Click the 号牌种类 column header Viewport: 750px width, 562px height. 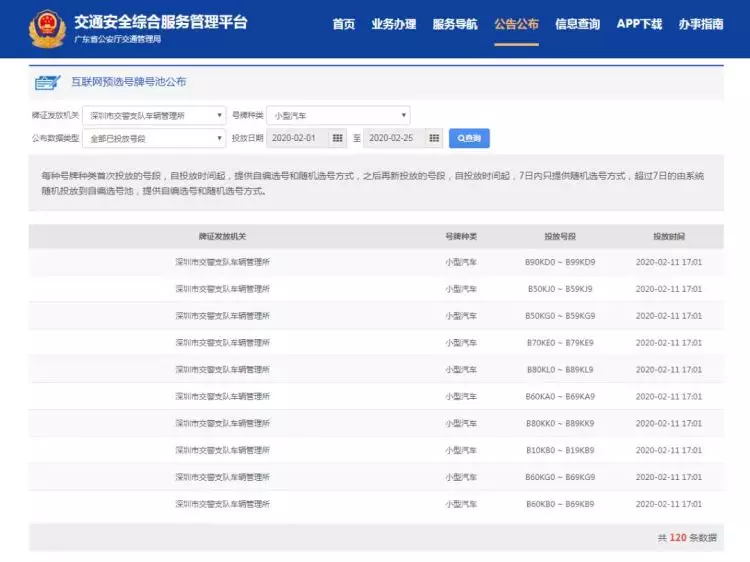461,236
